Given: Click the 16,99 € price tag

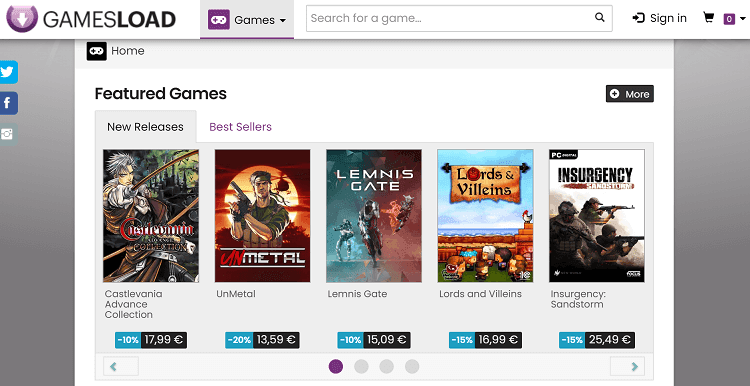Looking at the screenshot, I should tap(499, 340).
